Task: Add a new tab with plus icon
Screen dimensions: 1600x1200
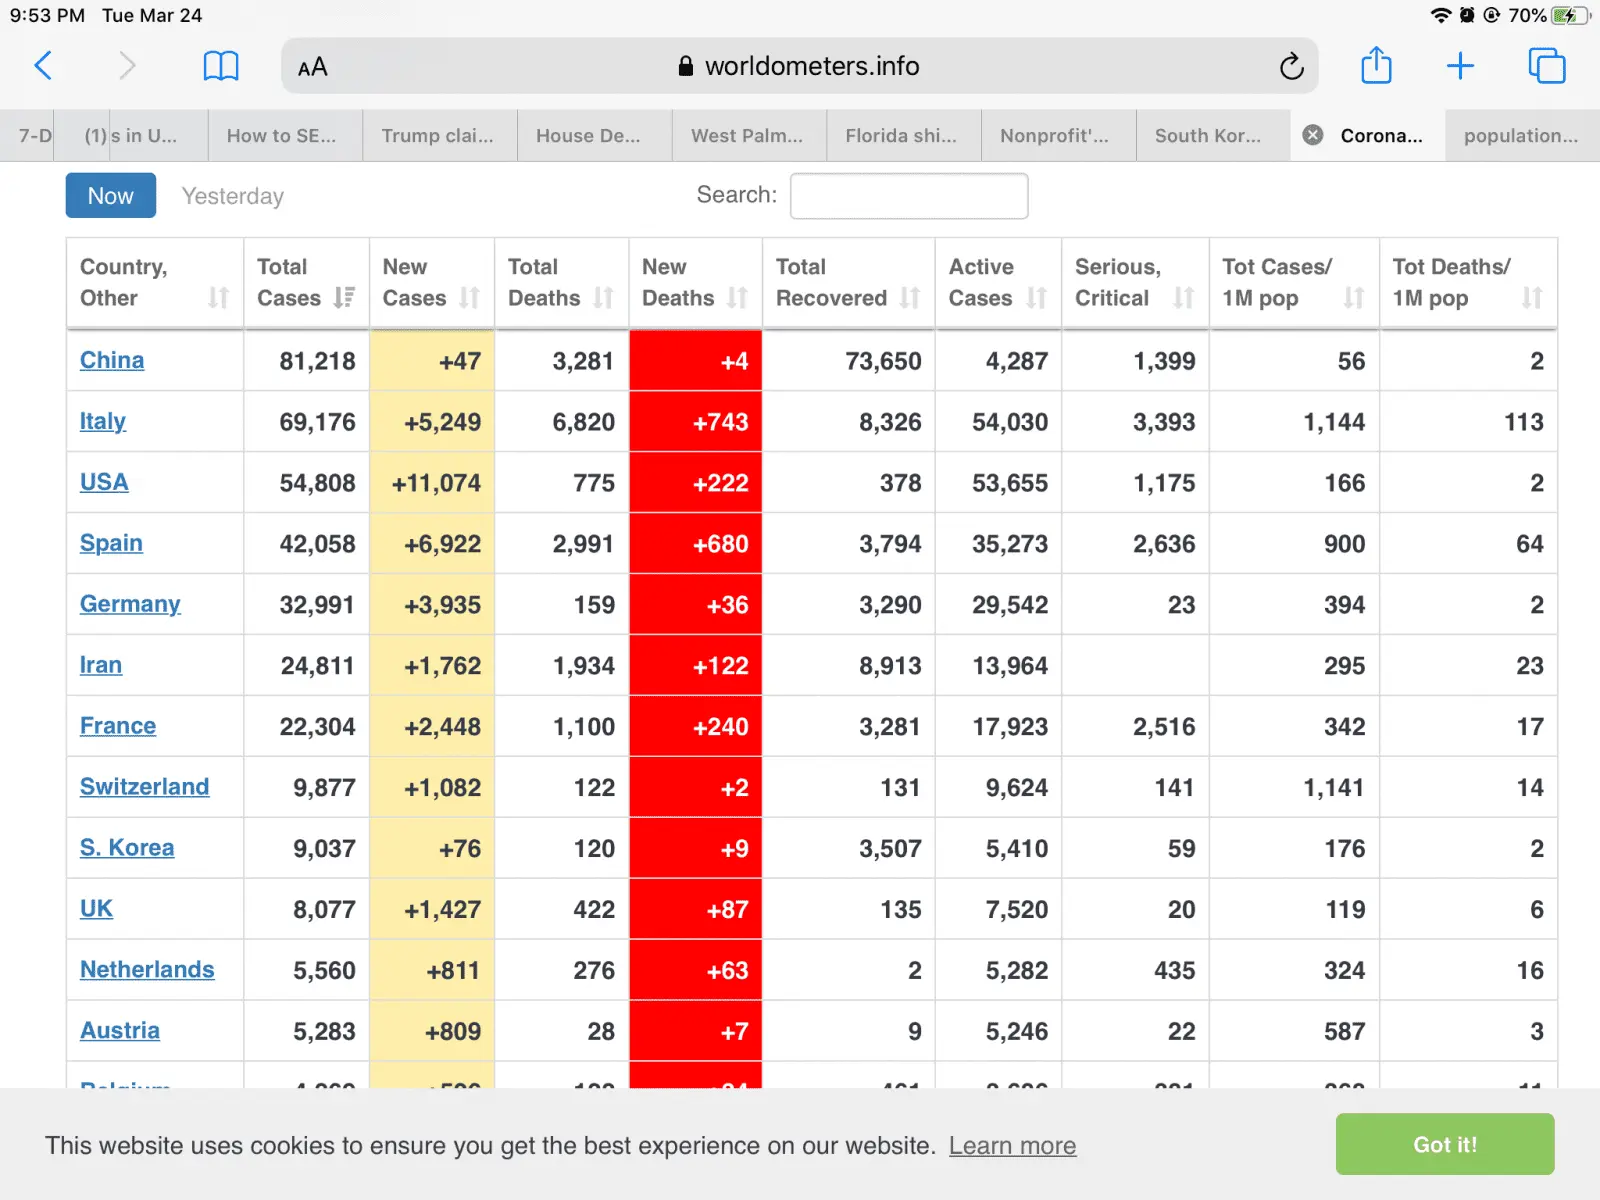Action: pos(1460,66)
